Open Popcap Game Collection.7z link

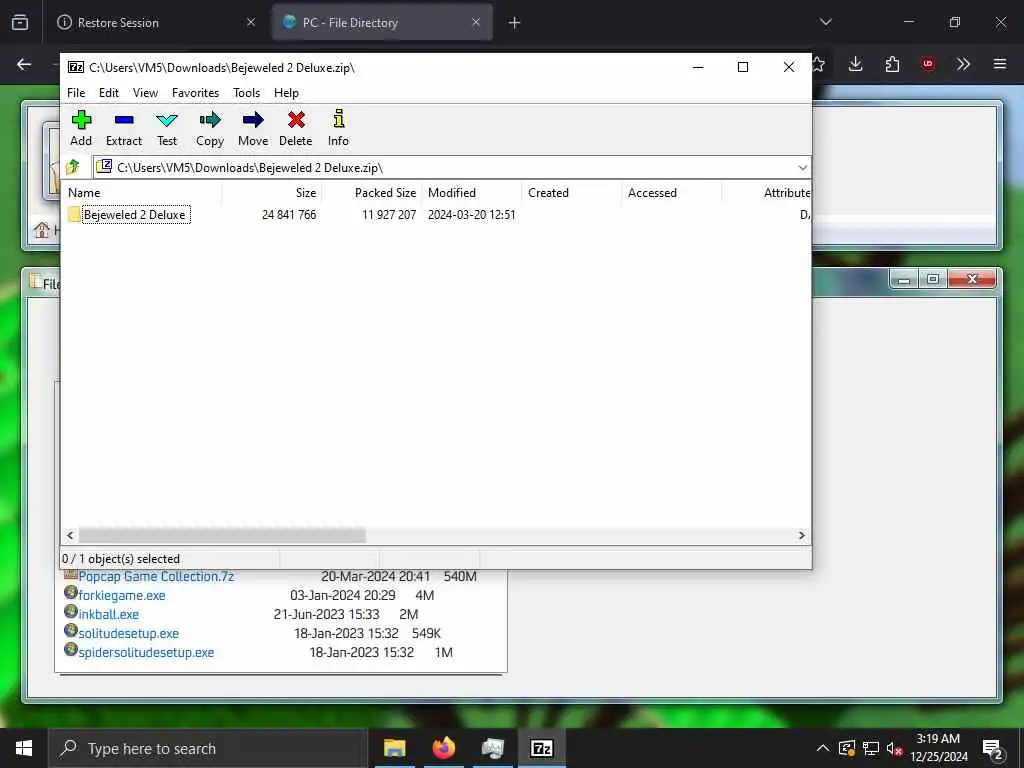(156, 577)
